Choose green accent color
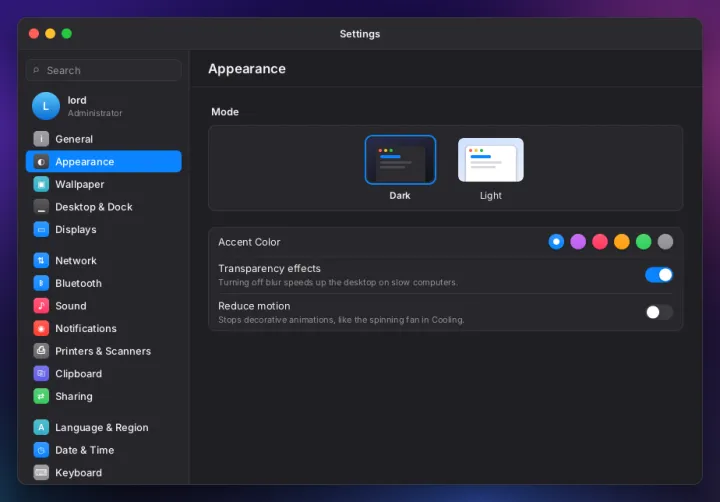 pos(643,242)
